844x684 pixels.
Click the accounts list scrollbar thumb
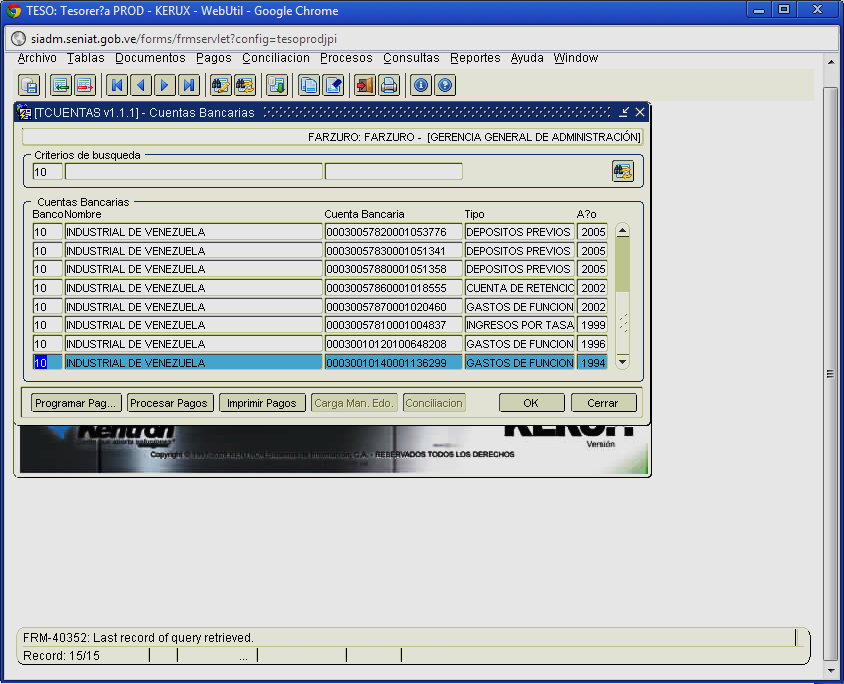tap(622, 265)
